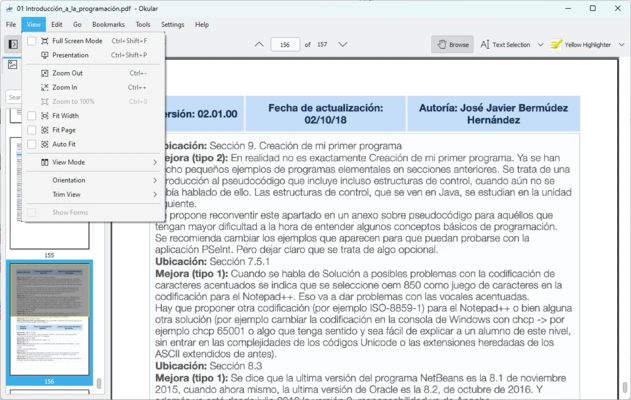The height and width of the screenshot is (400, 631).
Task: Expand the View Mode submenu arrow
Action: pos(155,162)
